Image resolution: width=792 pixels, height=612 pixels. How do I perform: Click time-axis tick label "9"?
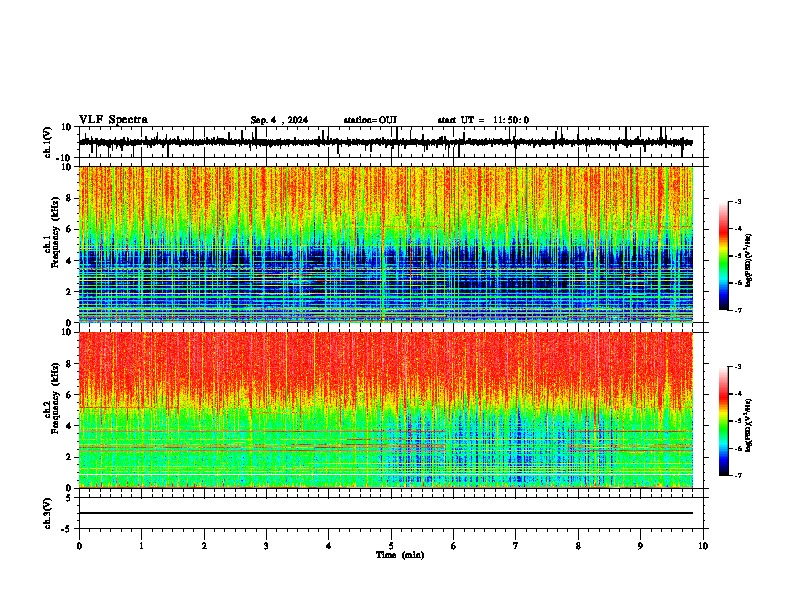[x=640, y=546]
